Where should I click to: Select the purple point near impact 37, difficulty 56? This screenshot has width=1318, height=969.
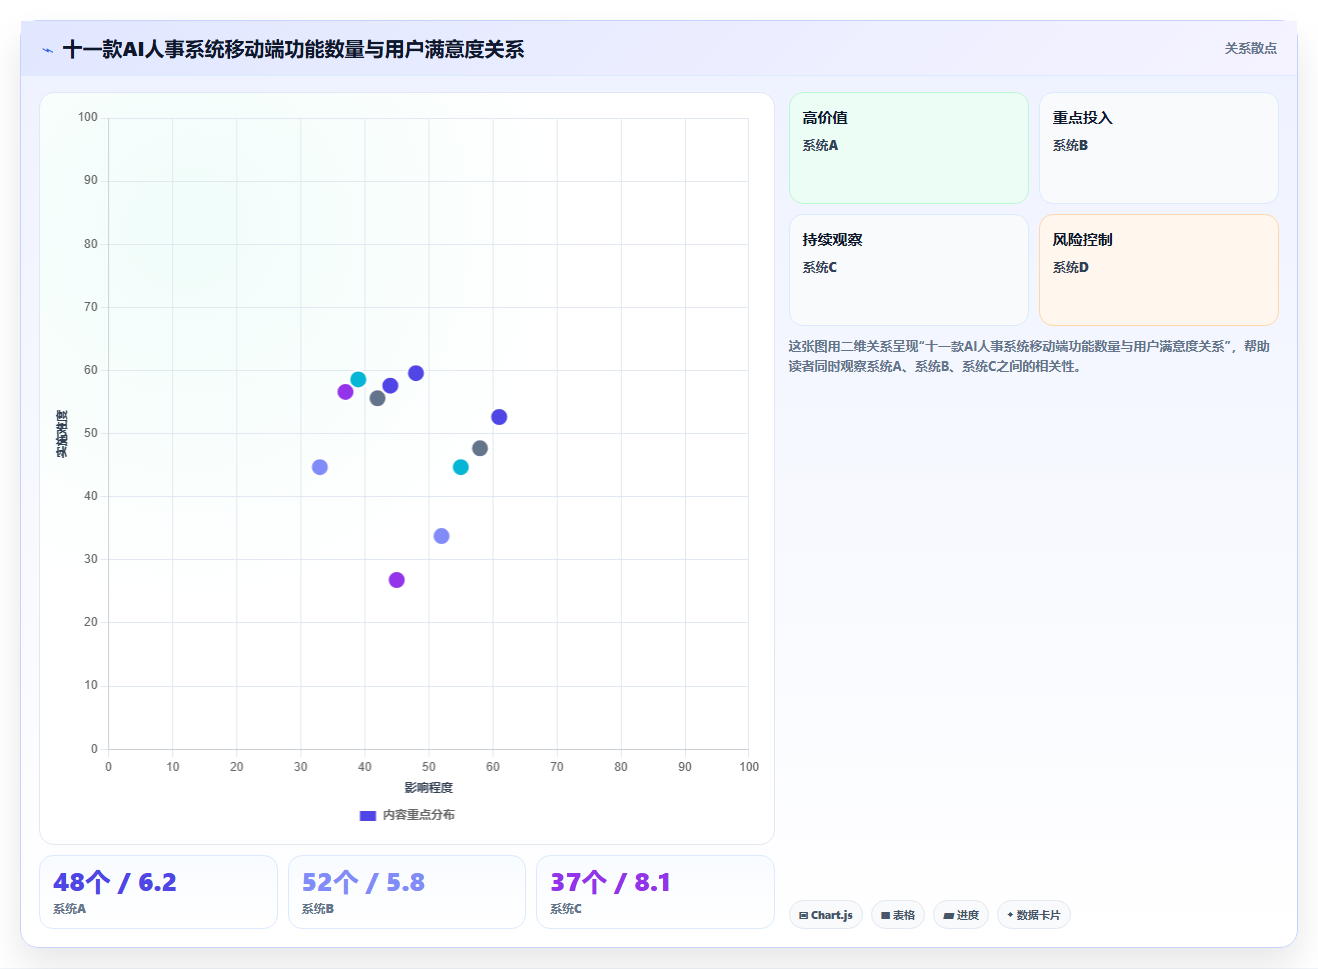pyautogui.click(x=345, y=392)
